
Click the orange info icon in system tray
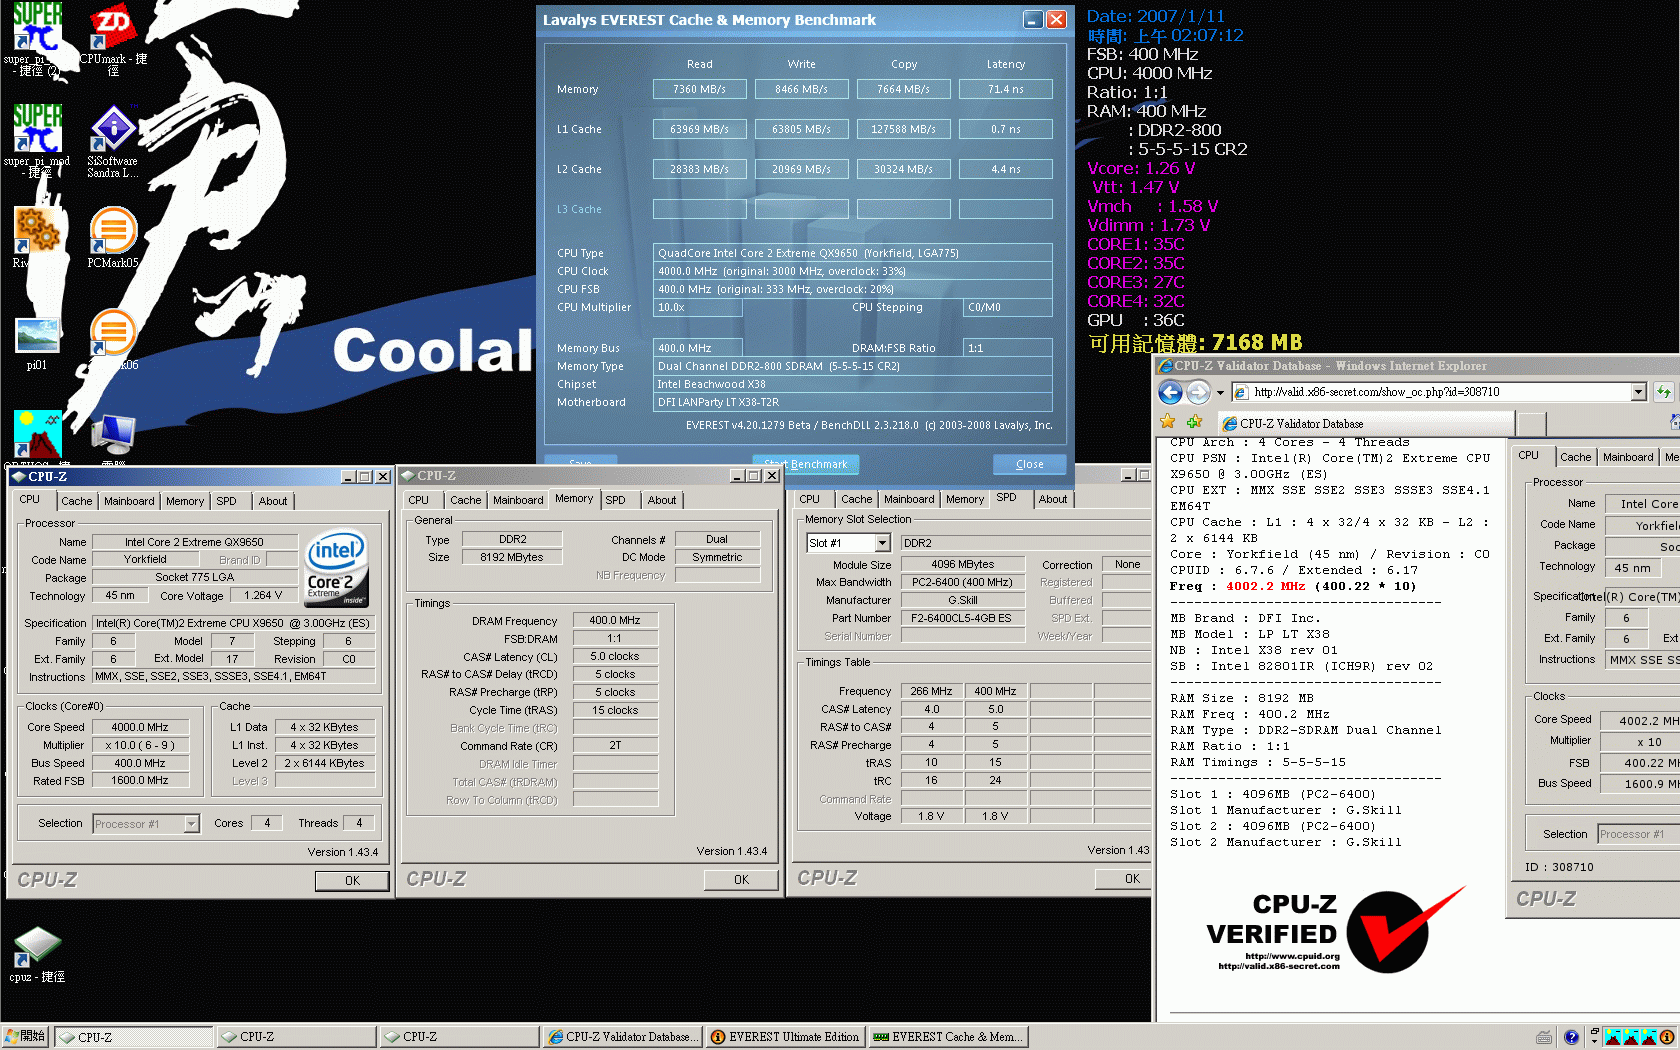pyautogui.click(x=1668, y=1037)
